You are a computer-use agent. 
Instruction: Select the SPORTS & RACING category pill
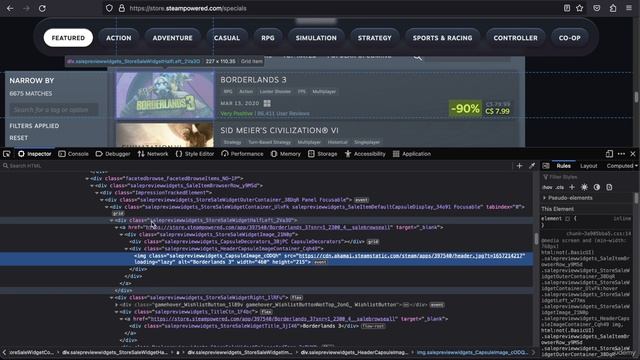point(442,38)
